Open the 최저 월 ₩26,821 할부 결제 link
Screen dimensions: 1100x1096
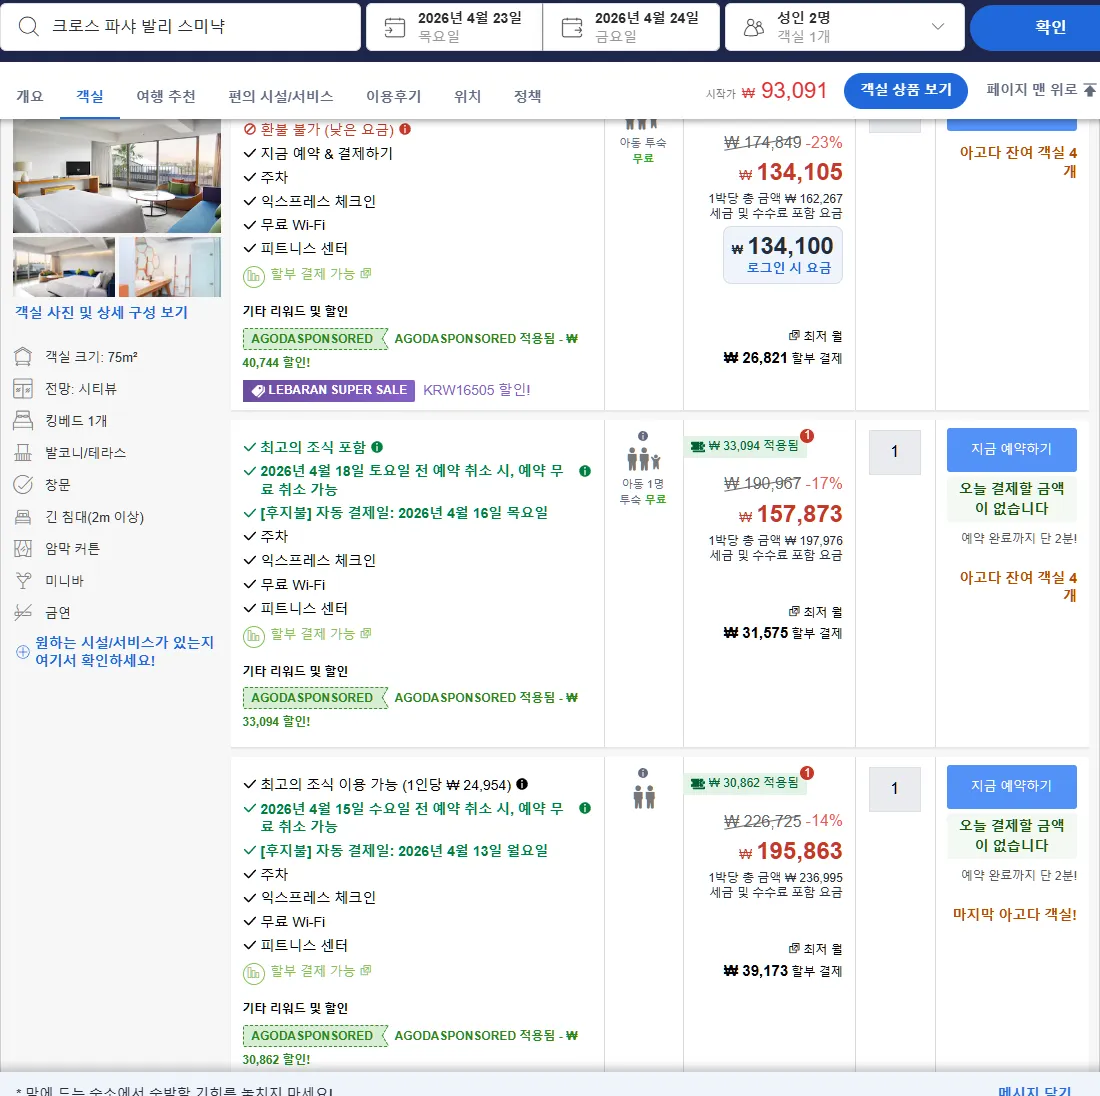(x=783, y=347)
